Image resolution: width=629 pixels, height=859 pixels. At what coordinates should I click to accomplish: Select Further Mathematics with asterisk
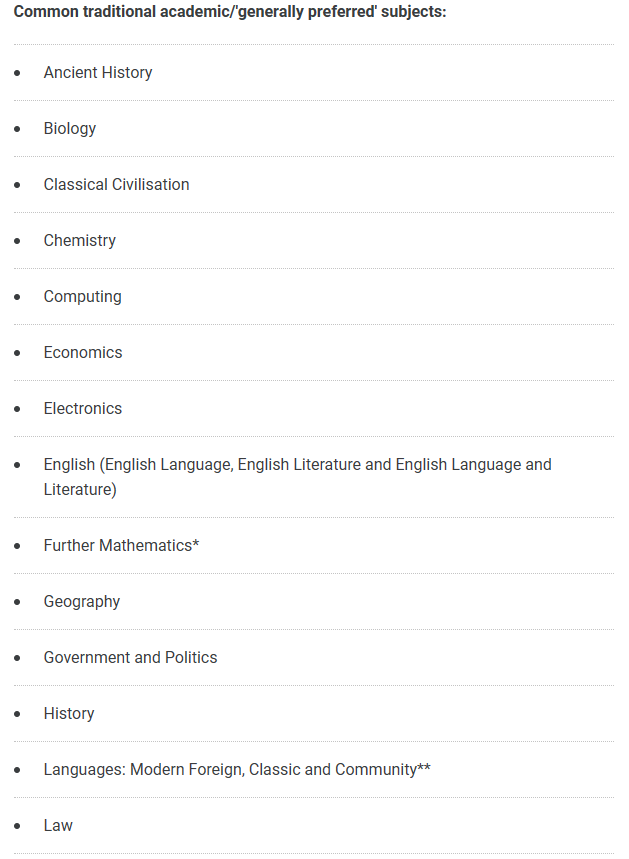coord(121,545)
